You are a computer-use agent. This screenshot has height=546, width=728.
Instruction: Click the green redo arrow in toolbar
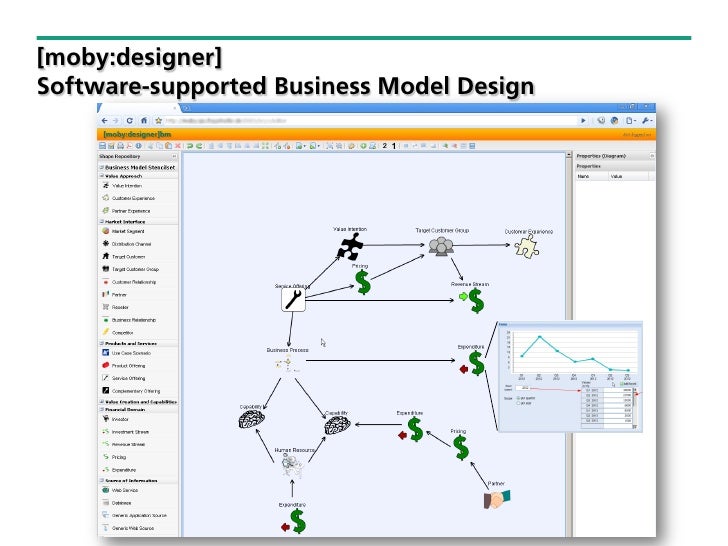pos(199,146)
